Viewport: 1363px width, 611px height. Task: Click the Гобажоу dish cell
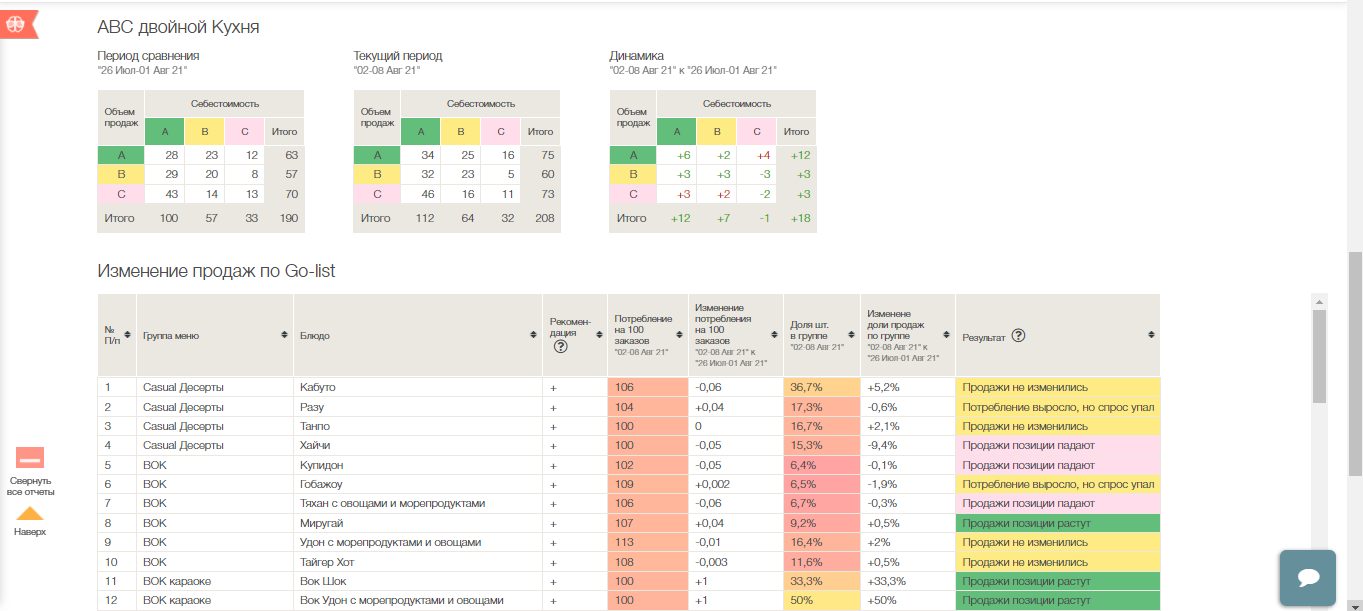(418, 484)
